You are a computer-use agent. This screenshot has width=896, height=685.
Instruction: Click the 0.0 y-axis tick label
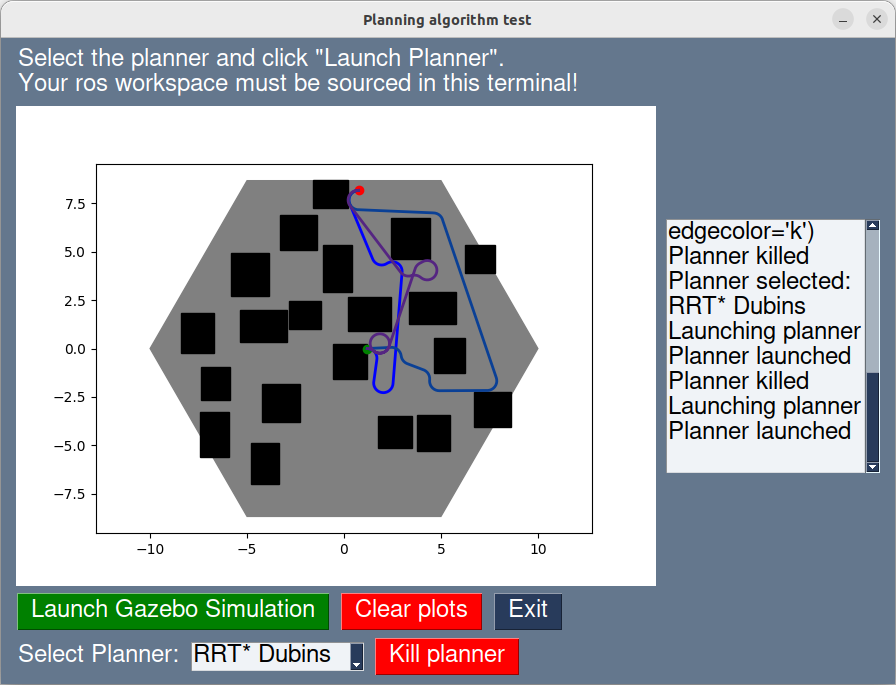click(75, 349)
